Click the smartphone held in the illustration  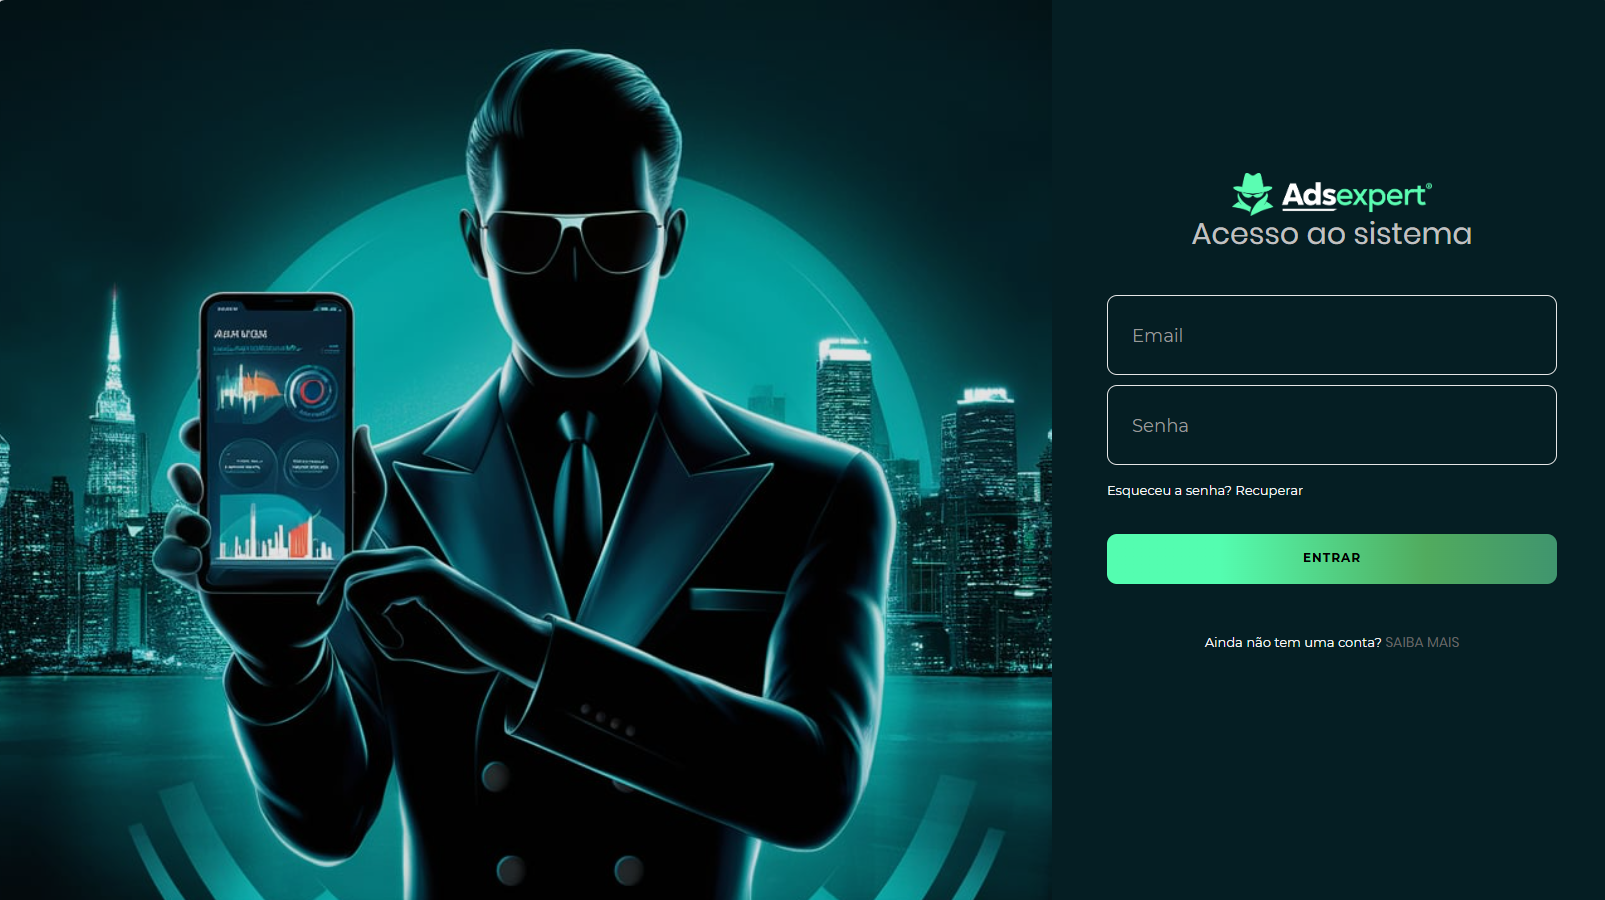coord(276,440)
